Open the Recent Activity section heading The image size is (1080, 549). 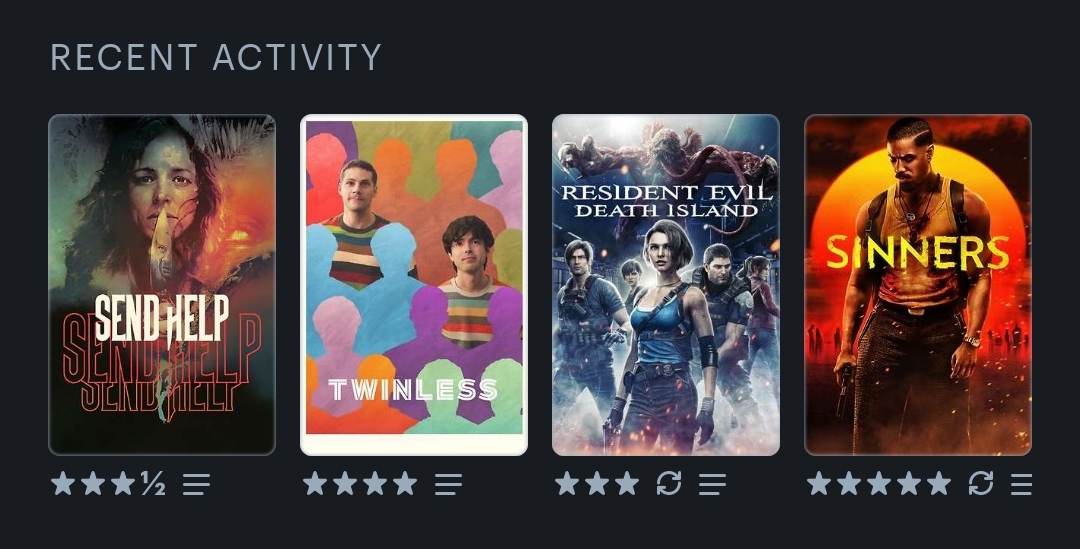216,57
